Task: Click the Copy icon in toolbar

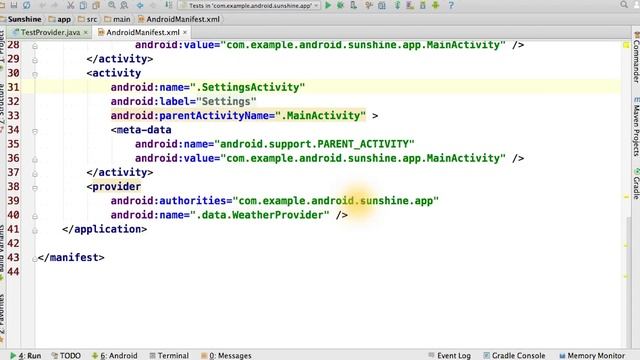Action: [83, 5]
